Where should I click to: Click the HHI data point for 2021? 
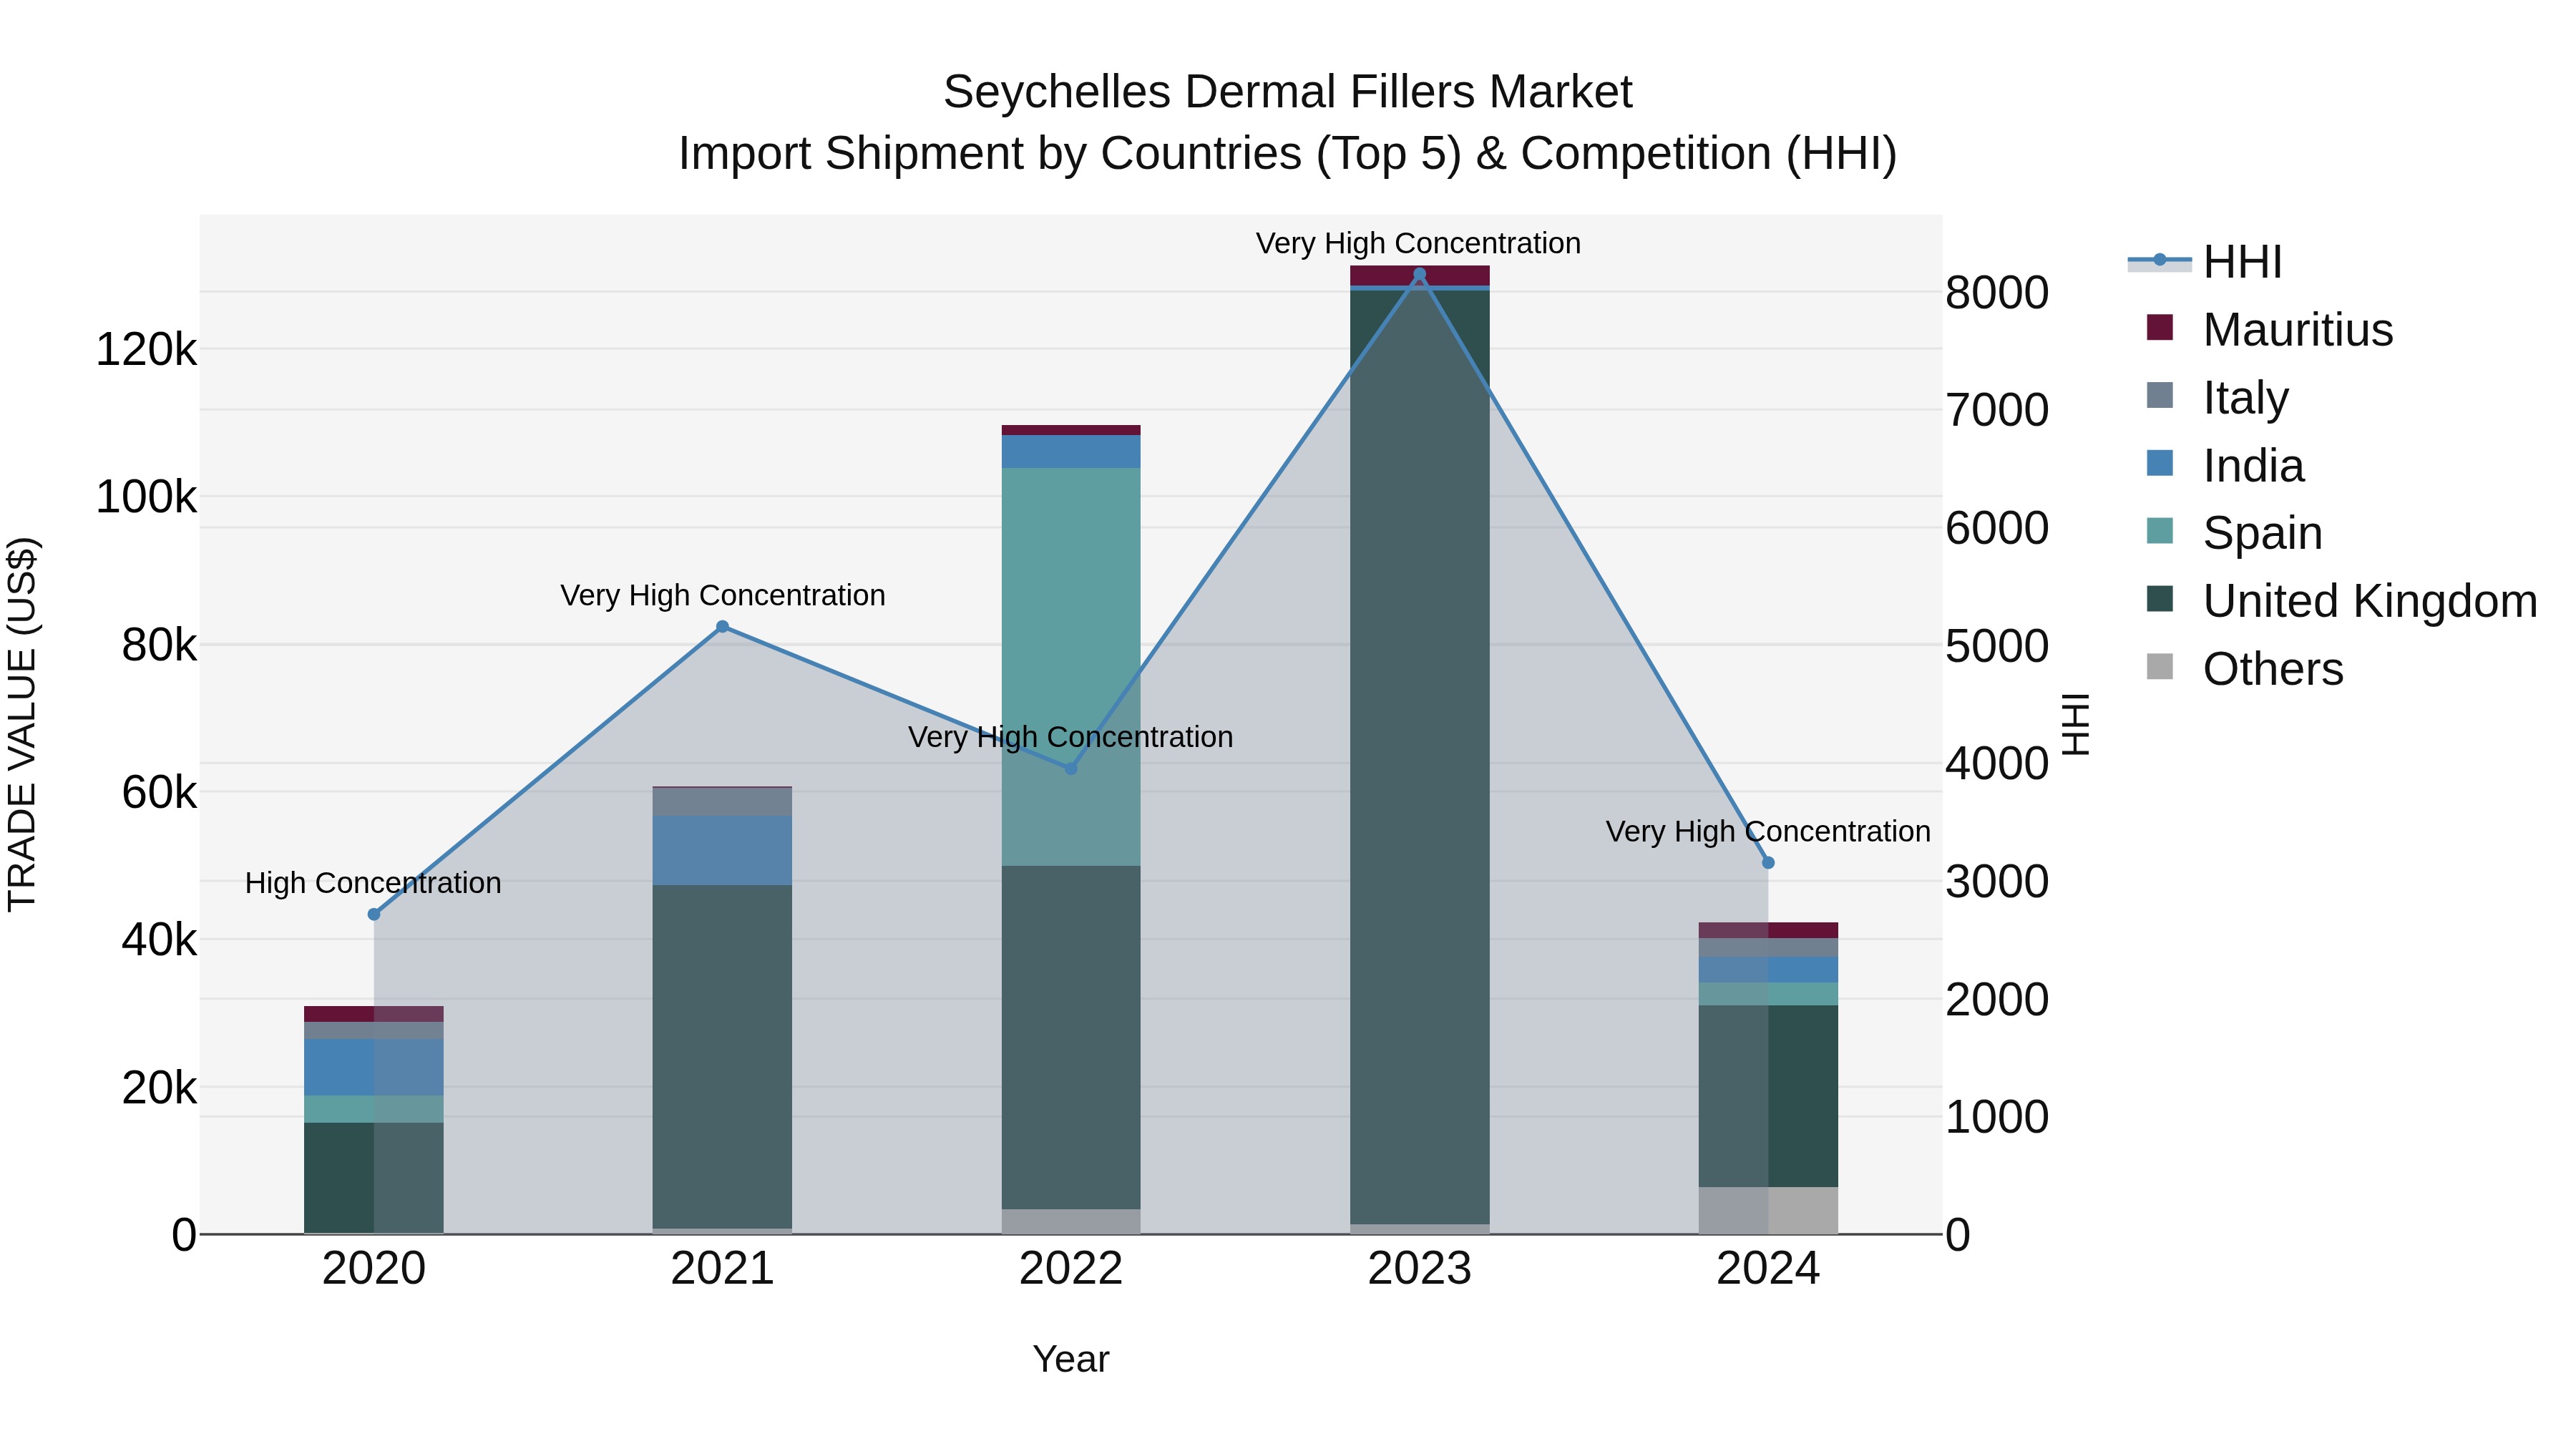(x=722, y=627)
